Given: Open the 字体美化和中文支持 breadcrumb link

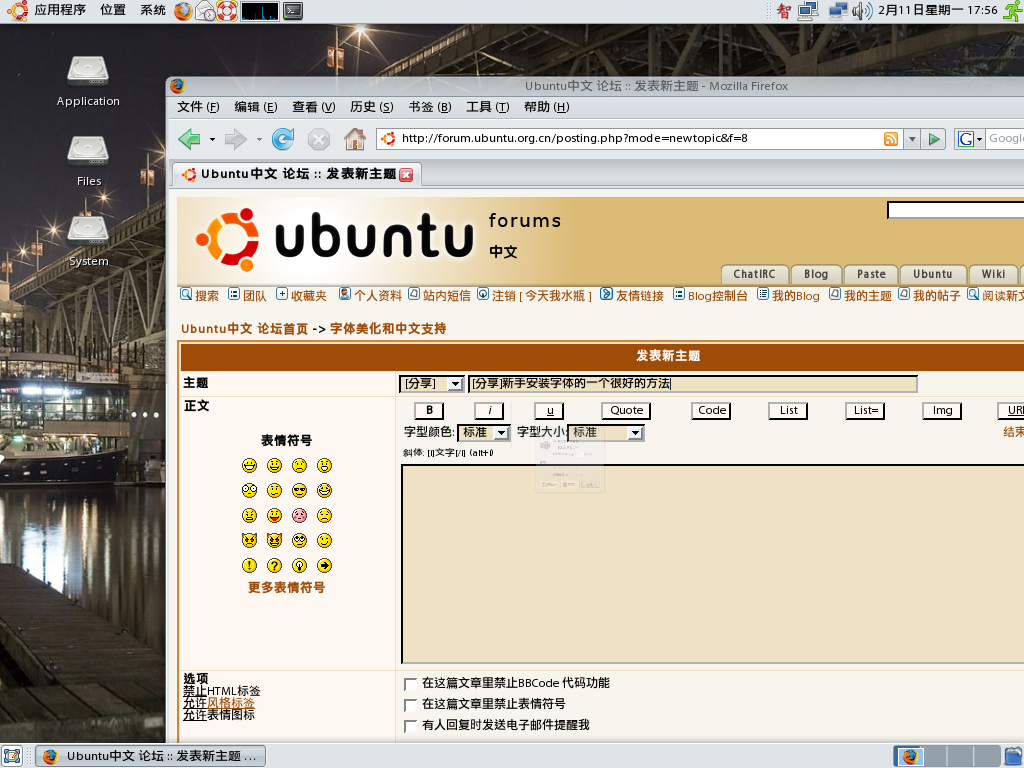Looking at the screenshot, I should [388, 328].
